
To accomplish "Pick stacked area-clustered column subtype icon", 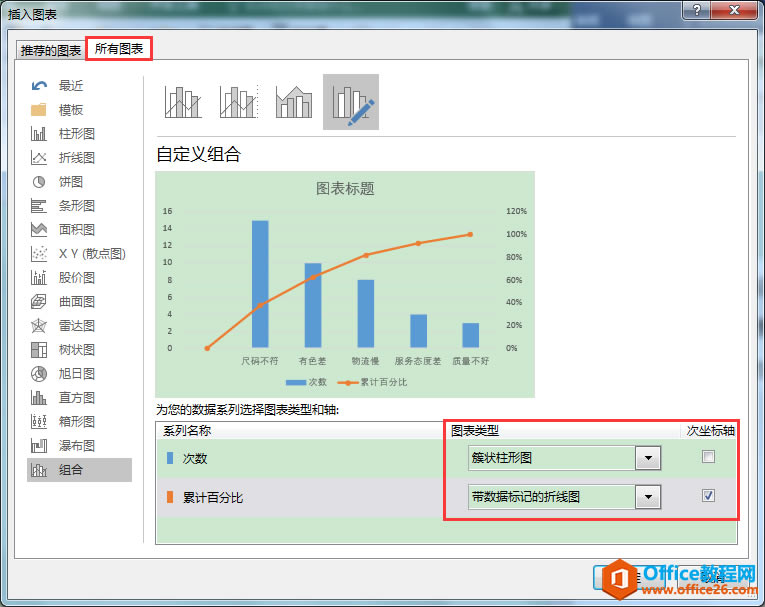I will pos(294,102).
